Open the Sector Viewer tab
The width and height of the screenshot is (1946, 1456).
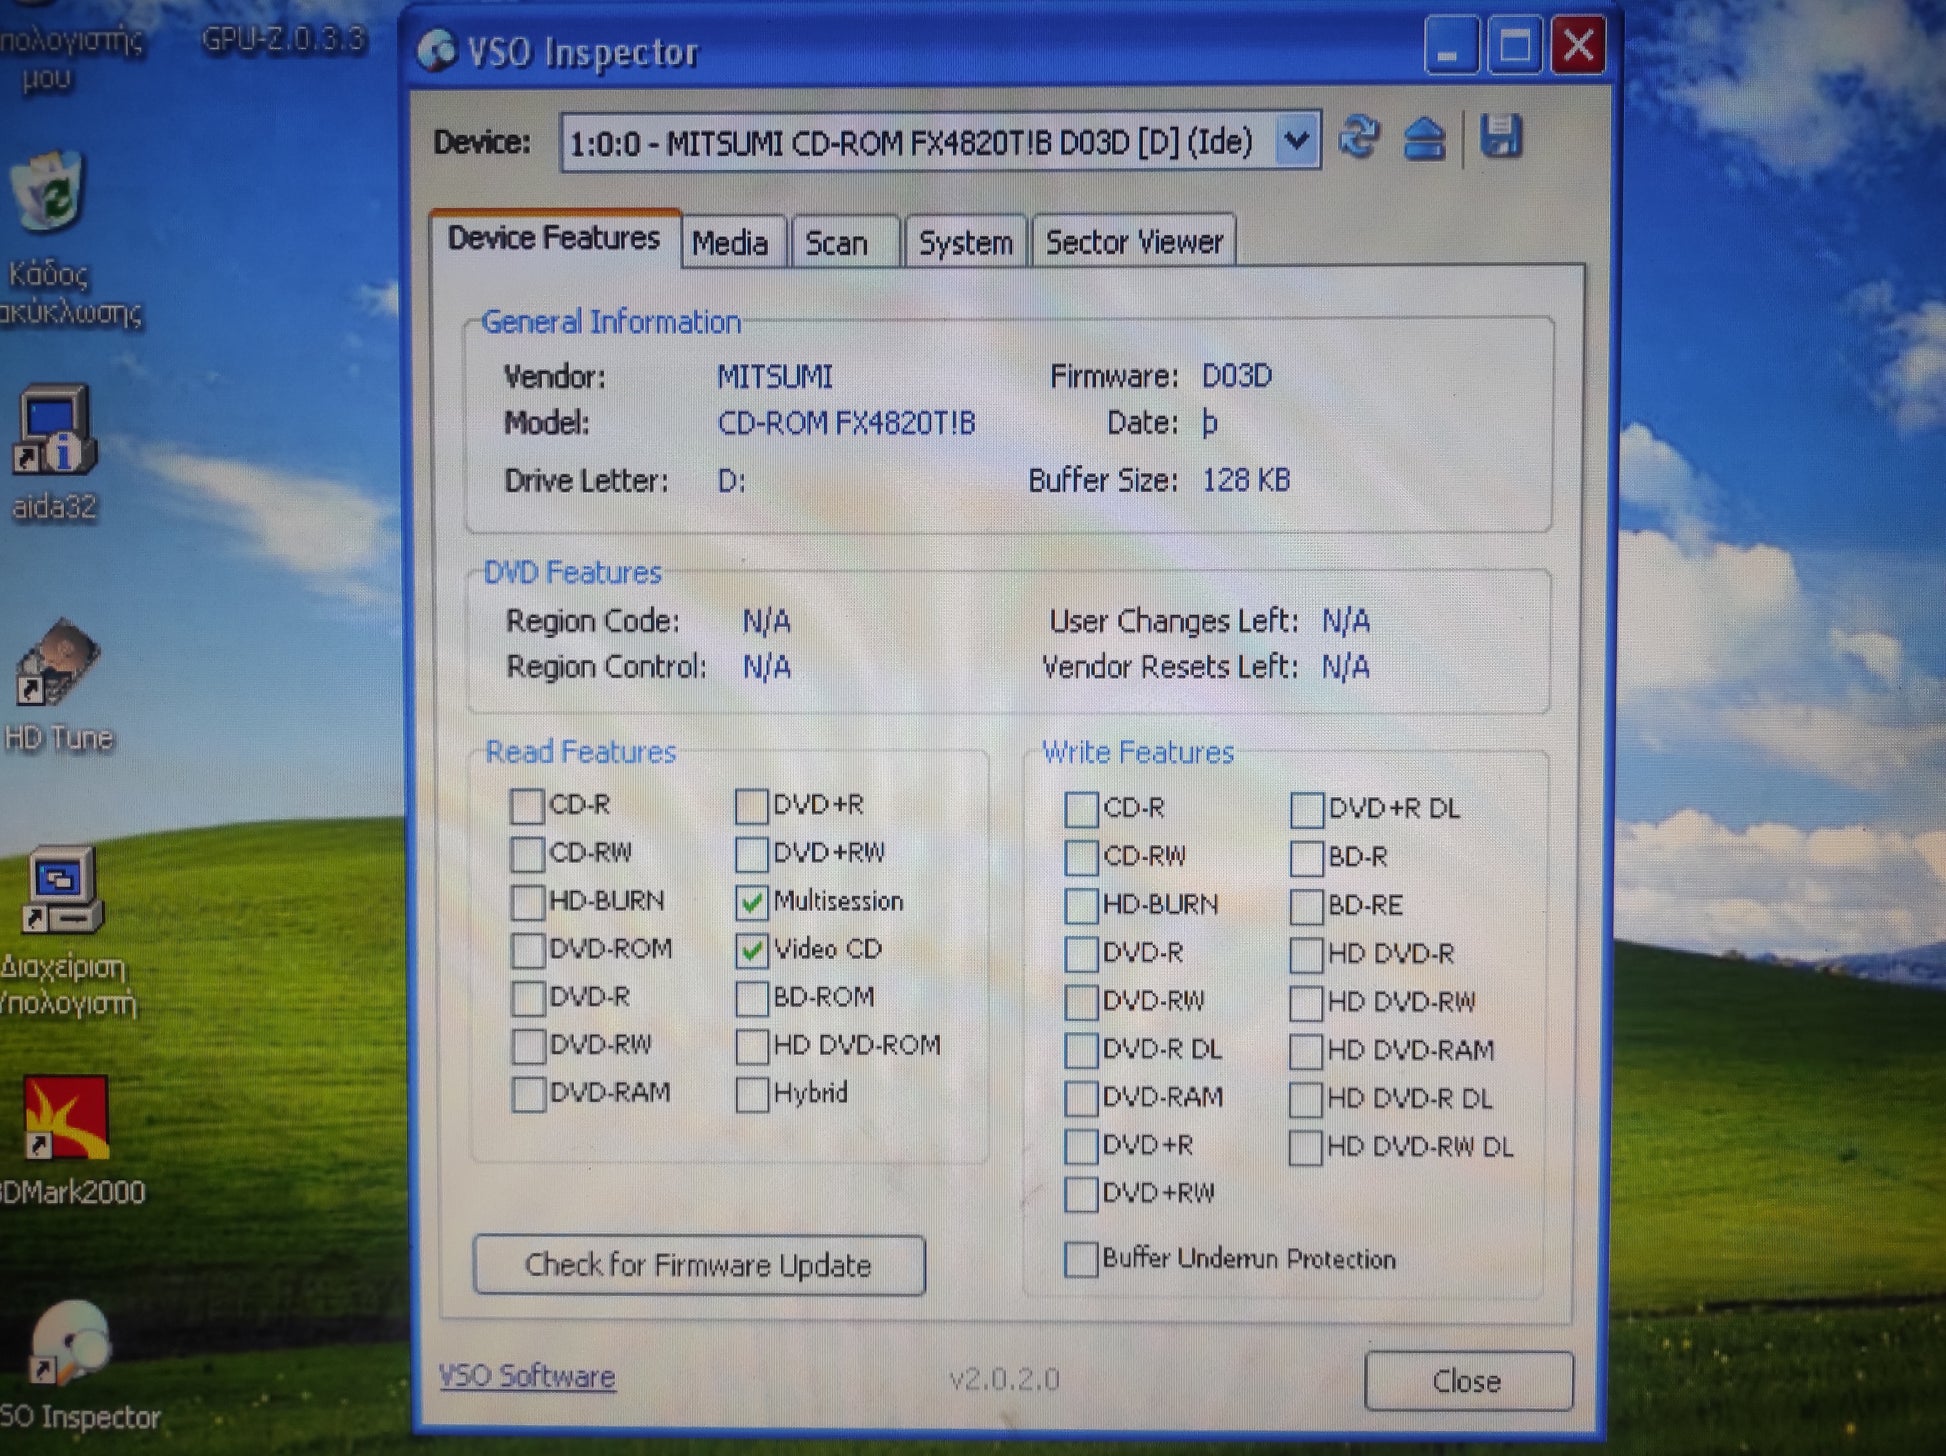point(1134,242)
